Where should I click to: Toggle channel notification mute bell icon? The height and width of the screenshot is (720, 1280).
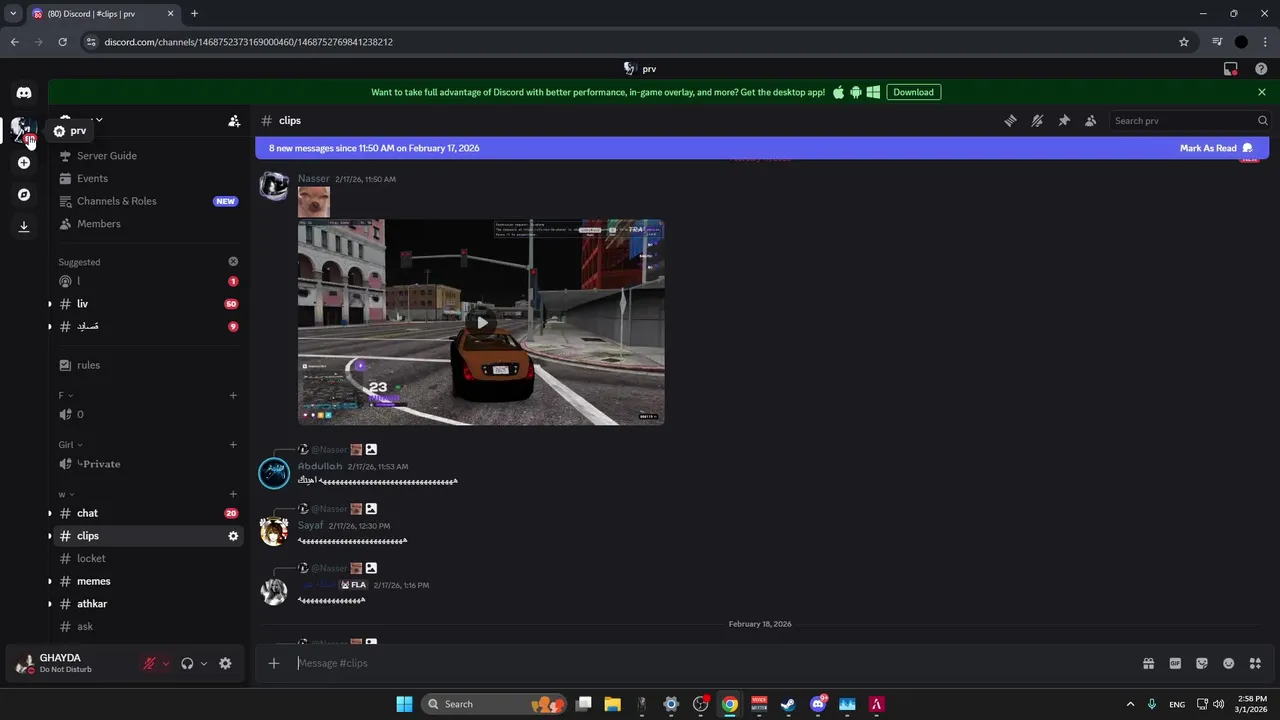point(1037,121)
